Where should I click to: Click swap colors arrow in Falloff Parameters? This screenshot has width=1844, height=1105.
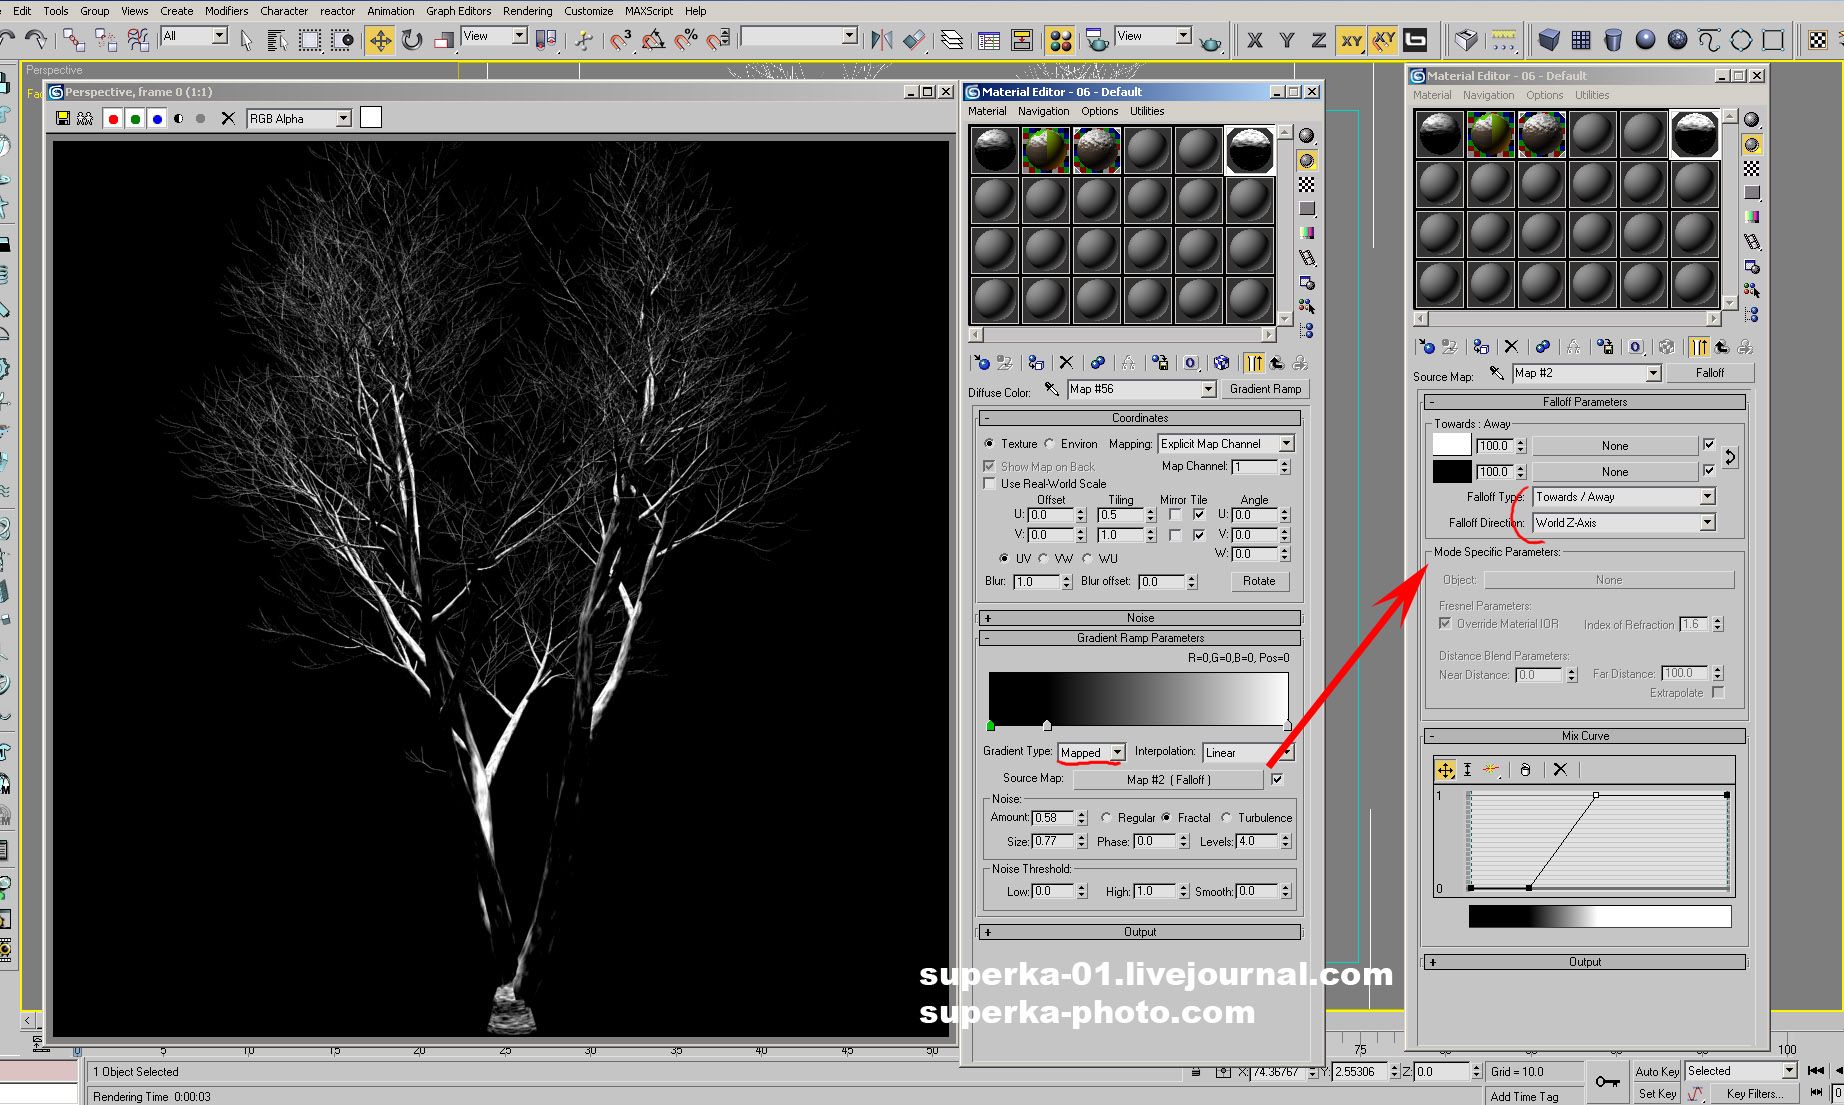tap(1730, 458)
